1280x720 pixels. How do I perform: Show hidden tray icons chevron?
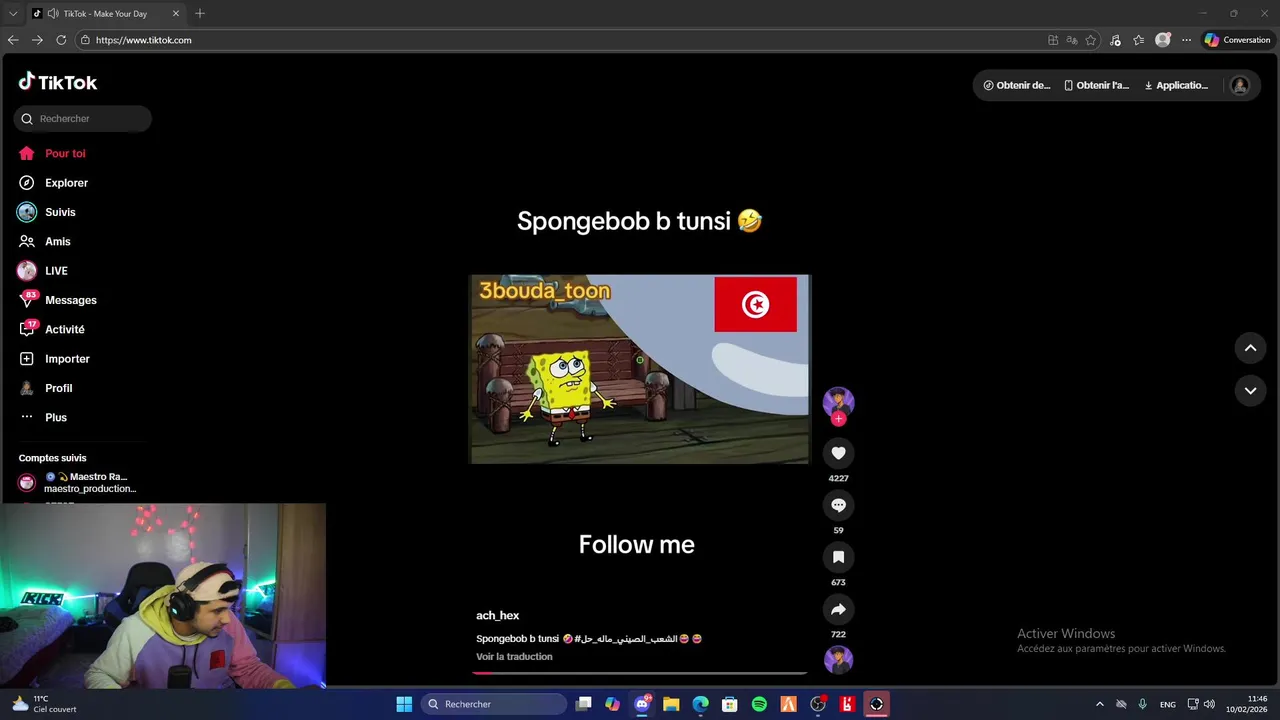click(1100, 704)
